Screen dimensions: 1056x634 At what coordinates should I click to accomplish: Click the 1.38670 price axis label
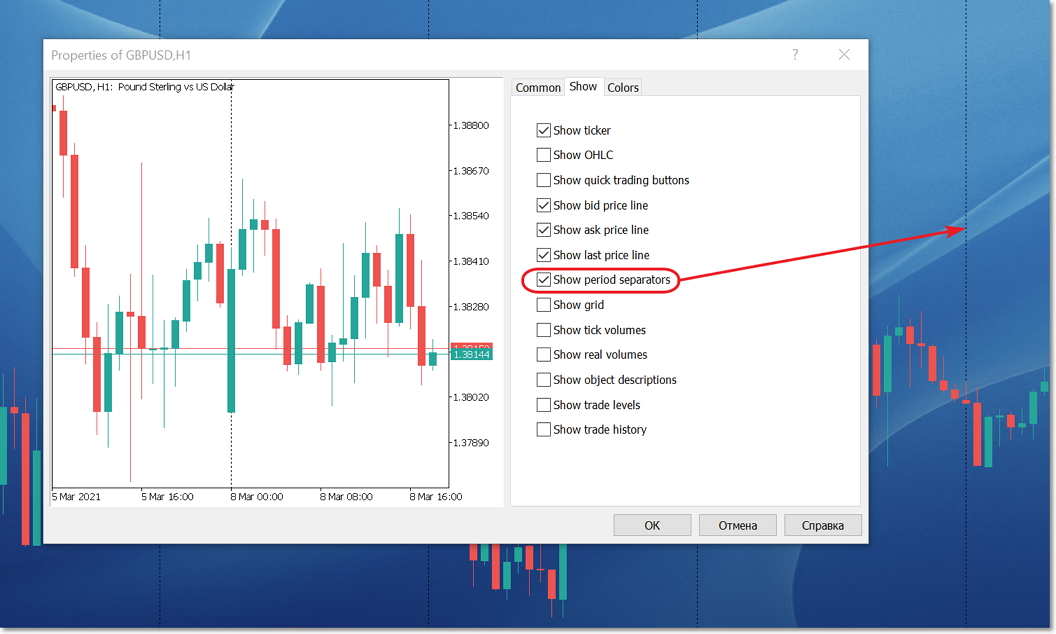coord(471,170)
